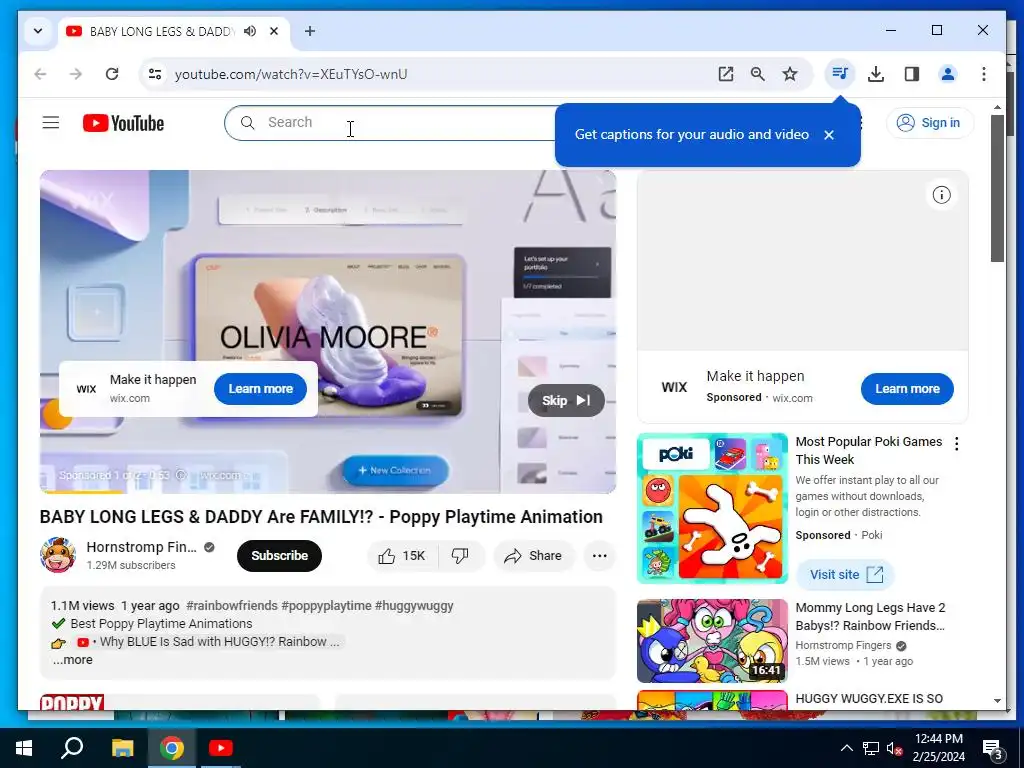Click Visit site on Poki ad
Screen dimensions: 1024x768
(x=846, y=575)
